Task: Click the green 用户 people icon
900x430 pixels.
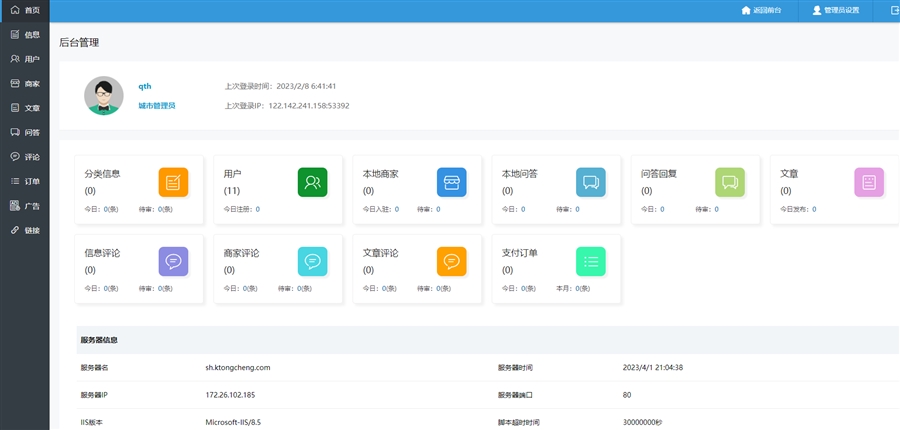Action: coord(312,182)
